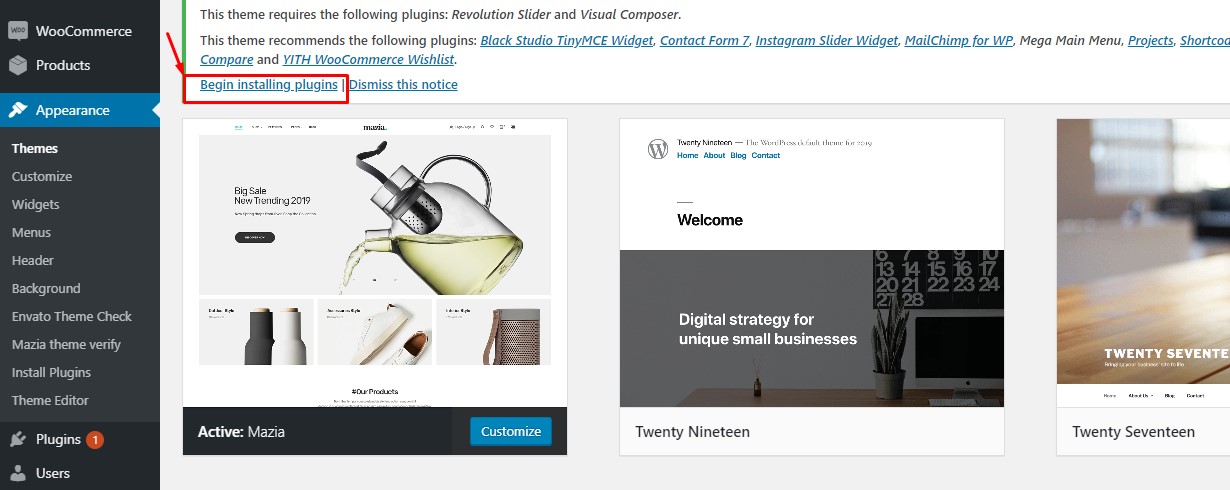Click the WordPress logo in Twenty Nineteen preview
The height and width of the screenshot is (490, 1230).
(x=657, y=148)
